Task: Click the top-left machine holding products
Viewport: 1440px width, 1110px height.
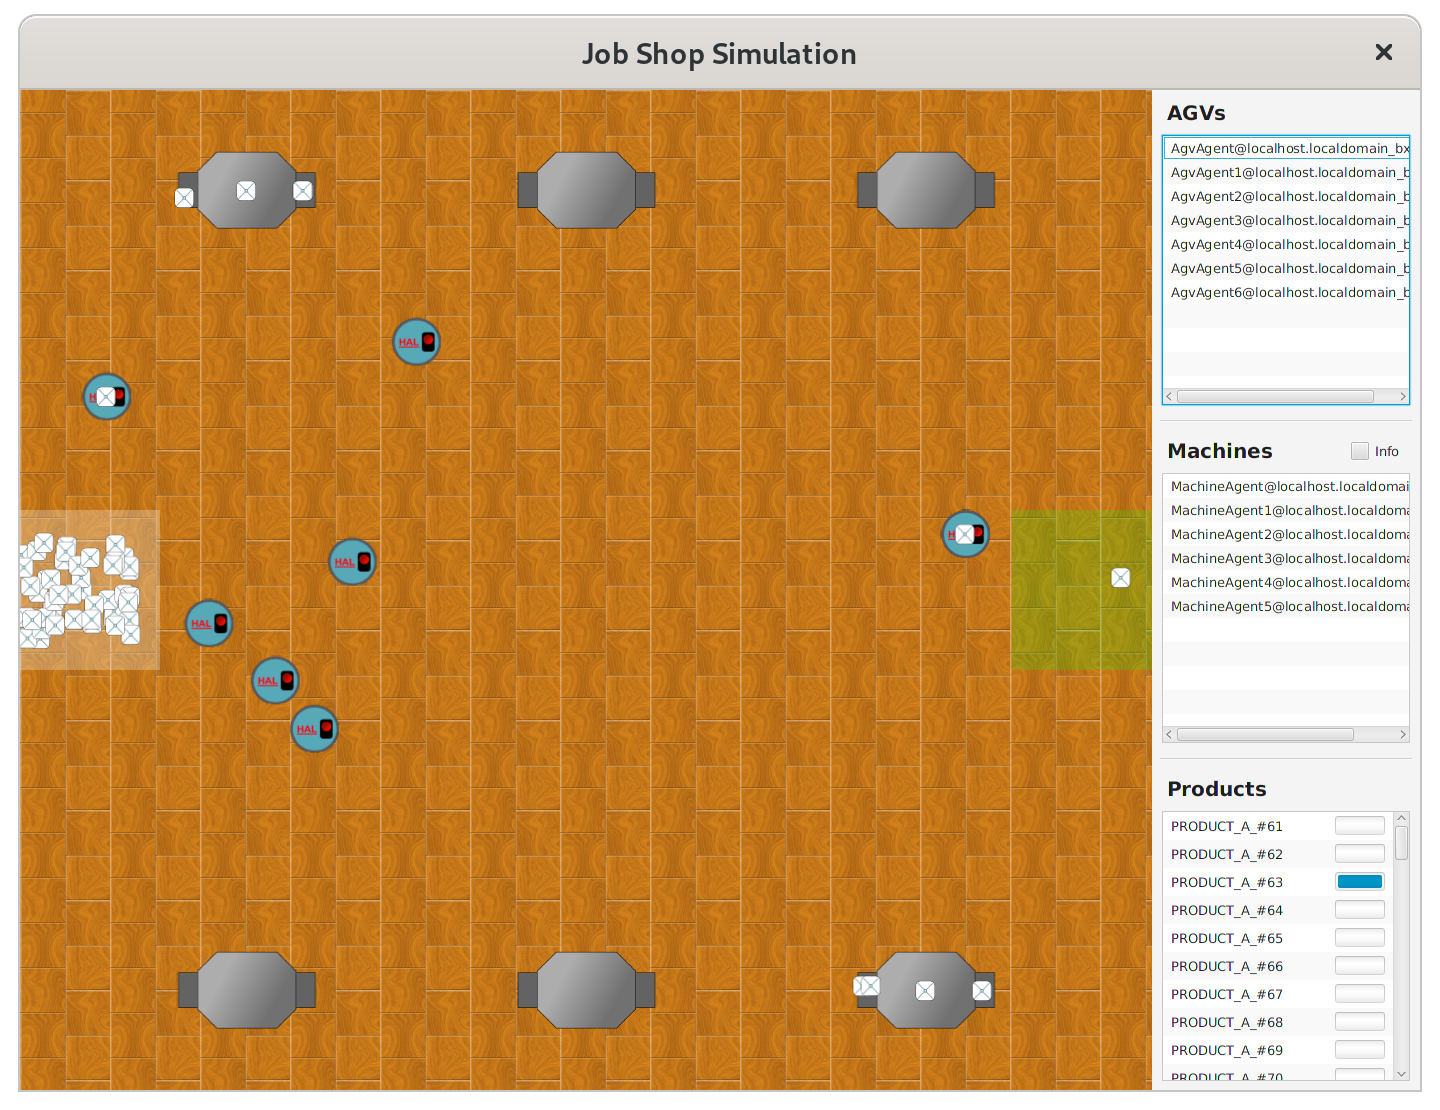Action: (x=246, y=190)
